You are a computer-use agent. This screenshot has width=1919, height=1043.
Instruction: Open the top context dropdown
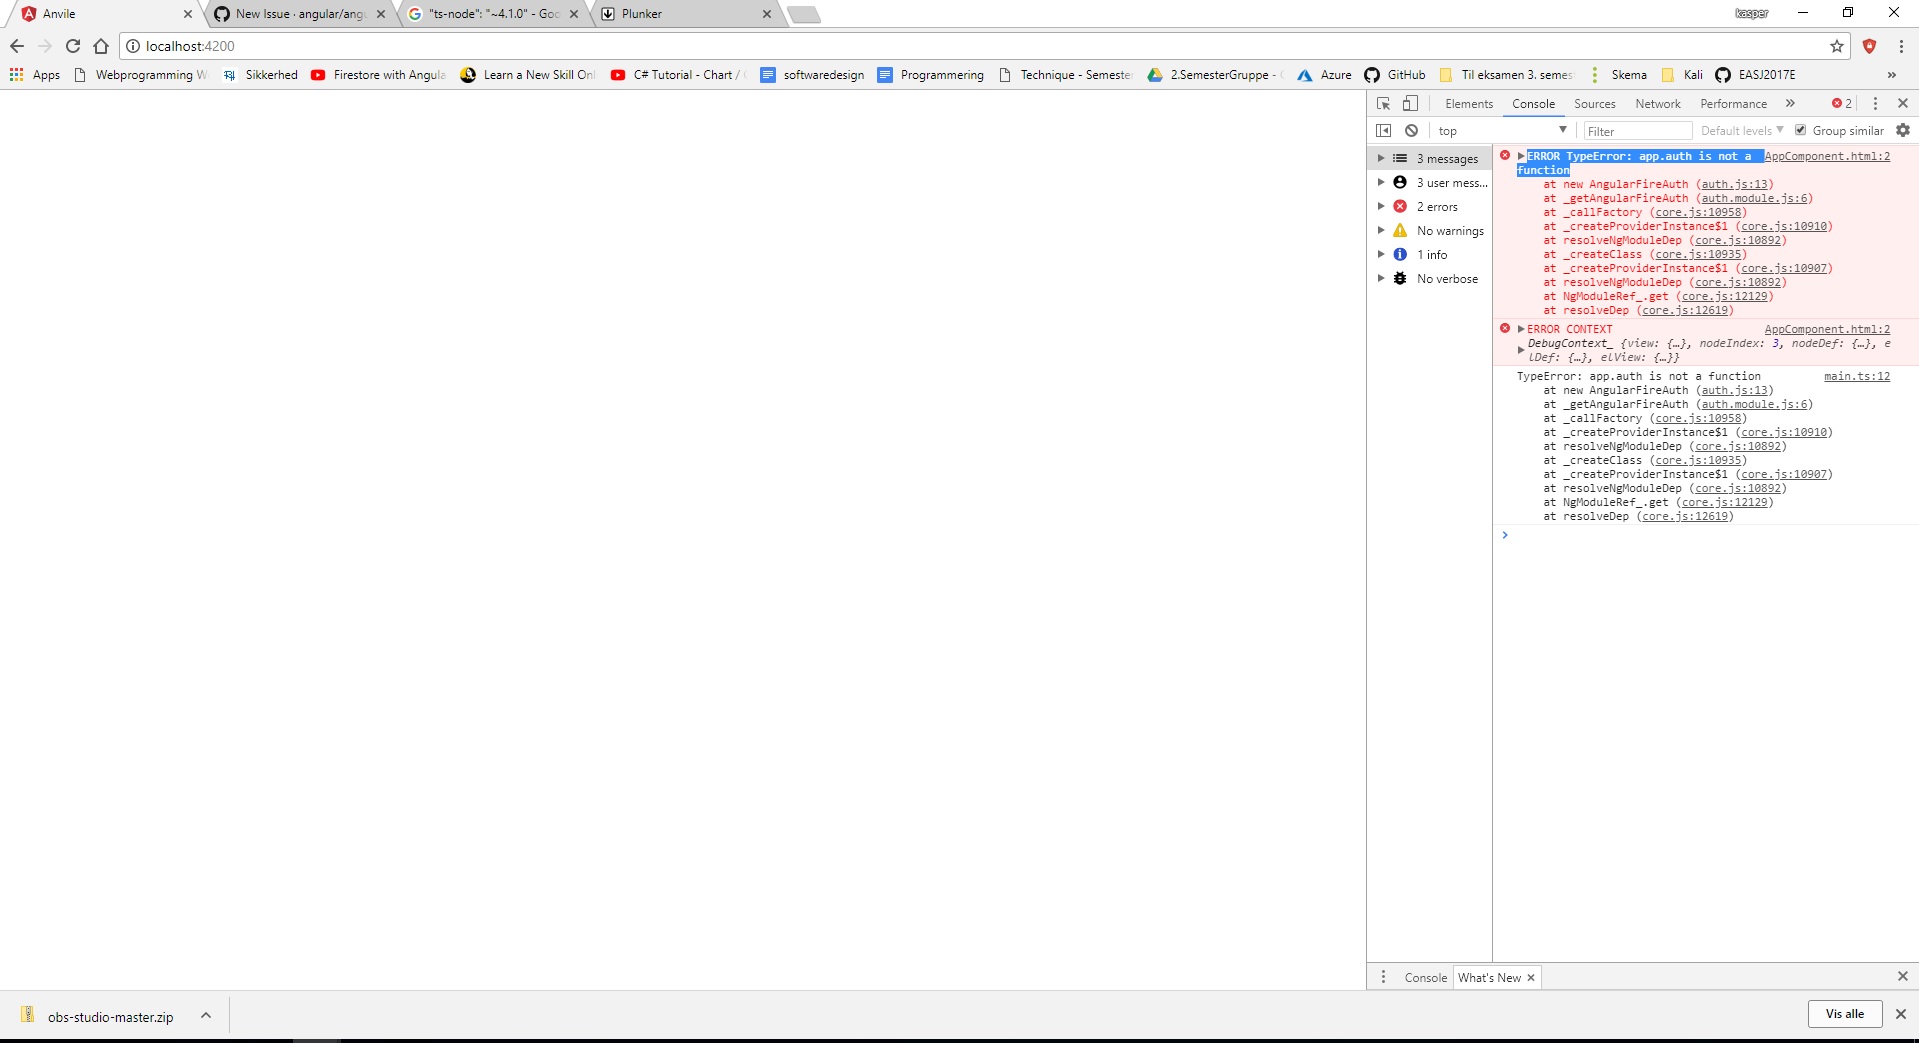click(1502, 131)
